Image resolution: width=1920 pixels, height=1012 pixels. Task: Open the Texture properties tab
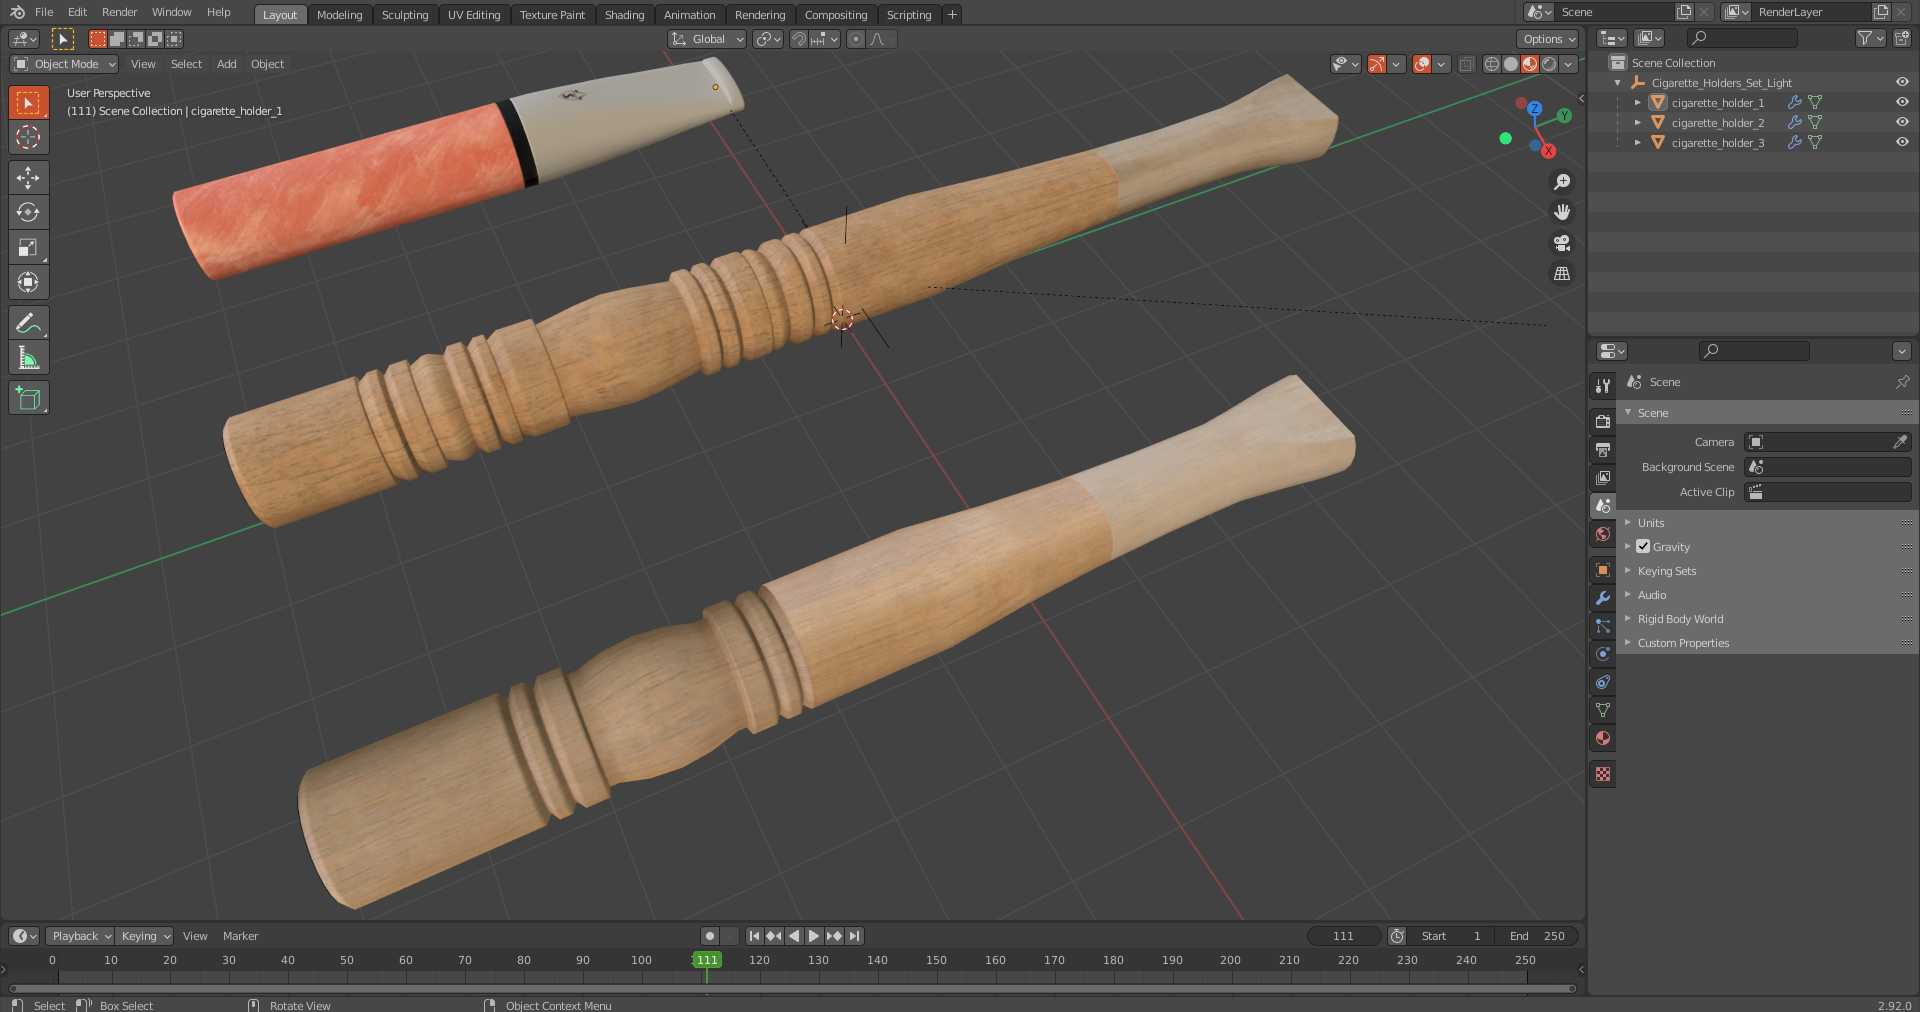click(1603, 774)
